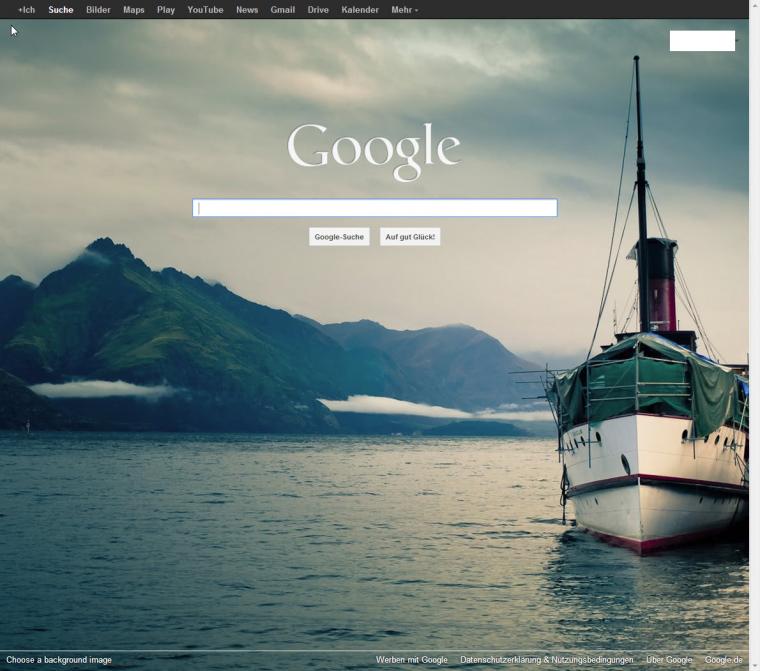Open the +Ich profile link

[27, 10]
